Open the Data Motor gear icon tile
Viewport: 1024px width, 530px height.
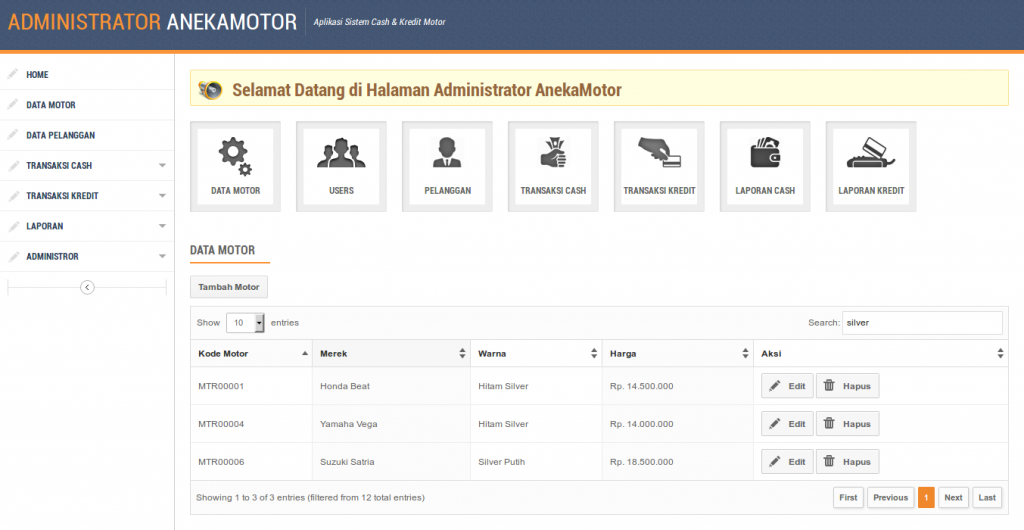(235, 166)
